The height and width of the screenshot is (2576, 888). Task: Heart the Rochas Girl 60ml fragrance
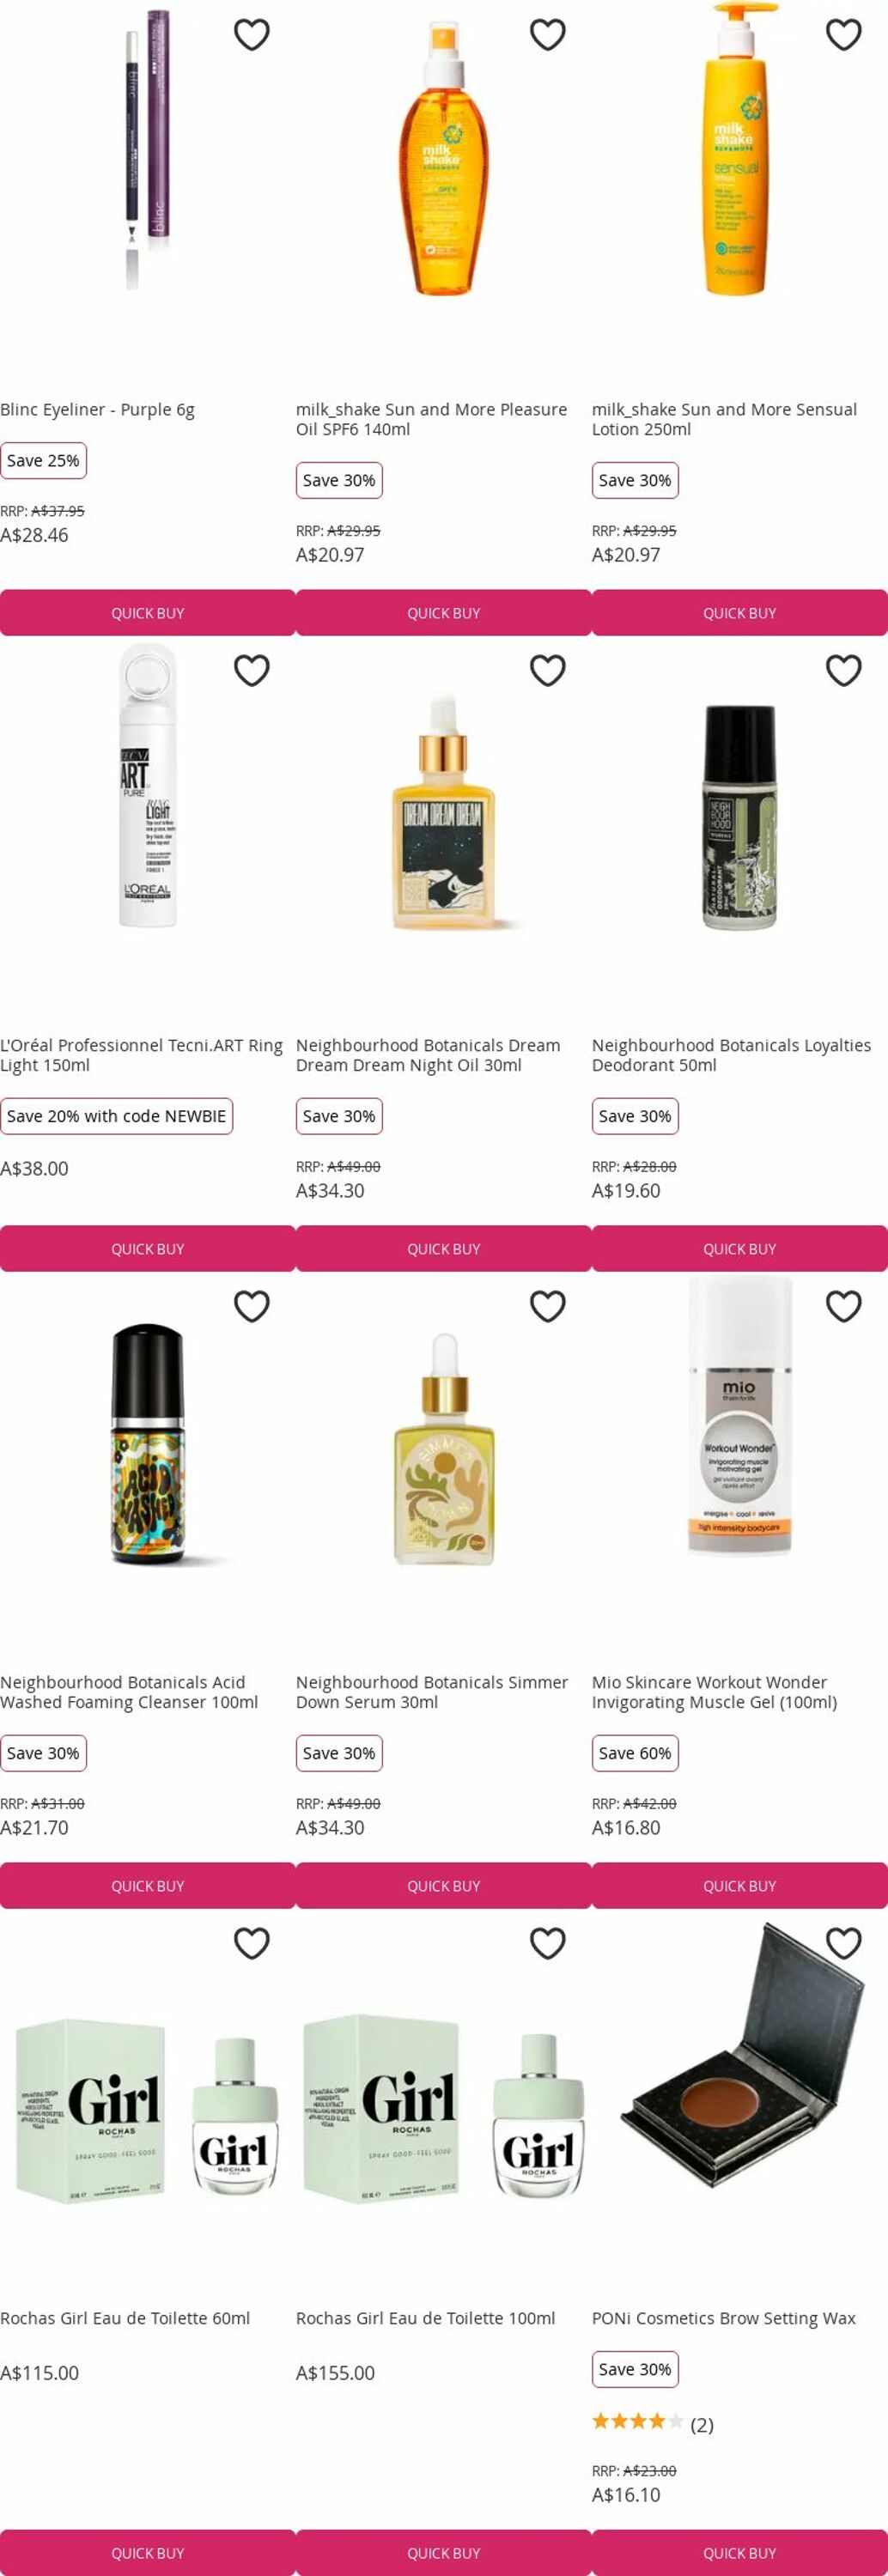pos(252,1943)
